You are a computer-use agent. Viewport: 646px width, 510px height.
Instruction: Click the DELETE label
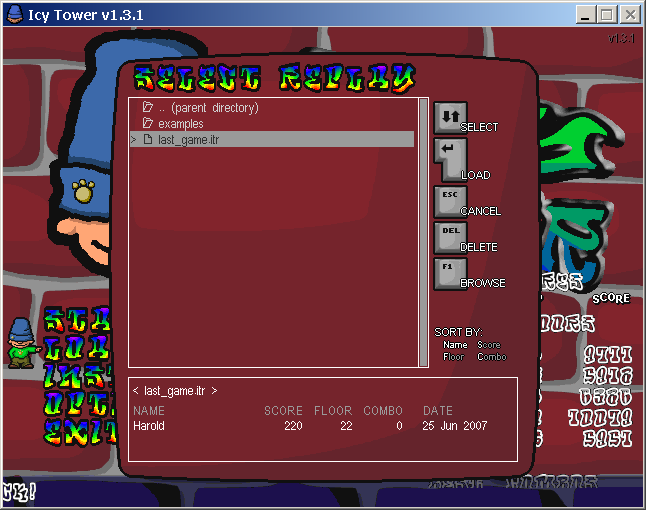click(x=479, y=247)
